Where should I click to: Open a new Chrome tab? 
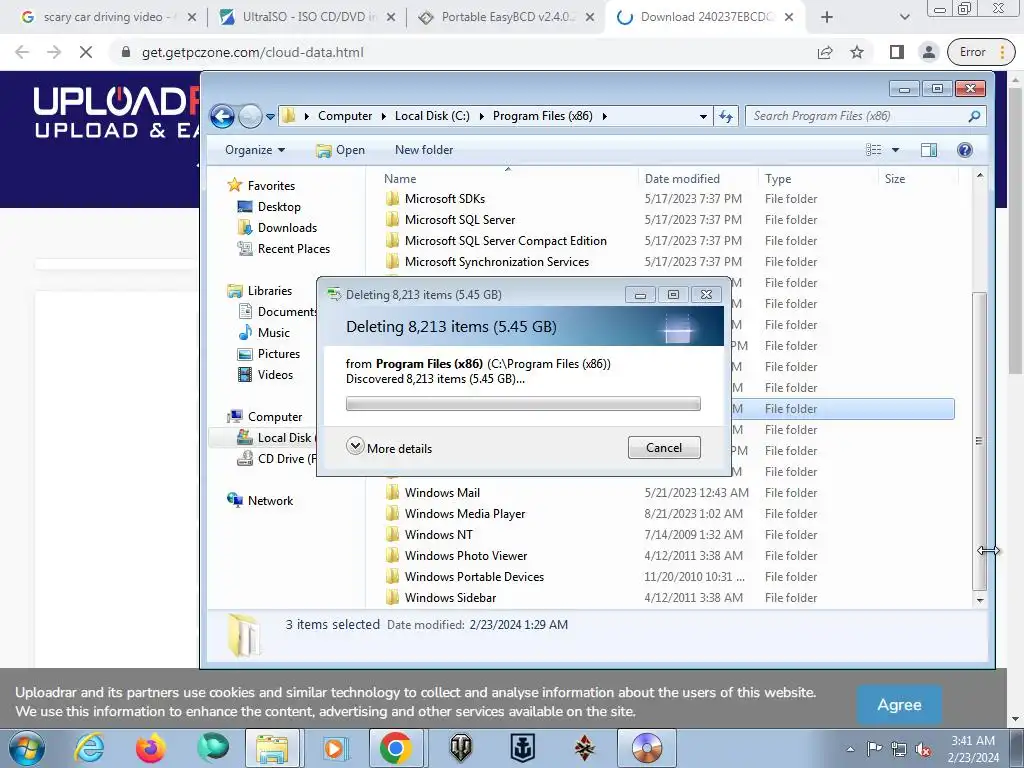tap(827, 17)
